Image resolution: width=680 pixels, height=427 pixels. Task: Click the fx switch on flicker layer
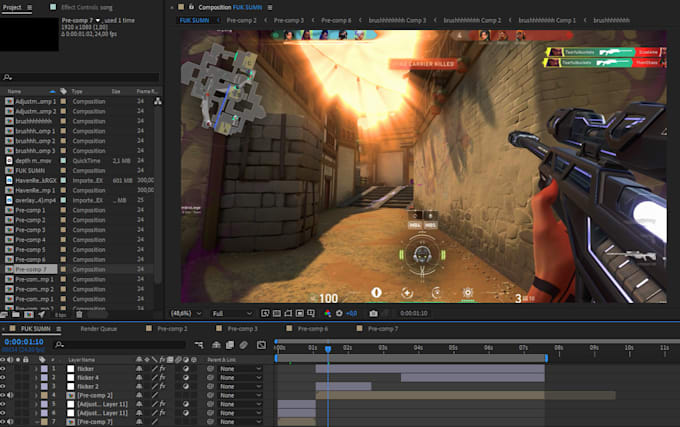coord(163,368)
